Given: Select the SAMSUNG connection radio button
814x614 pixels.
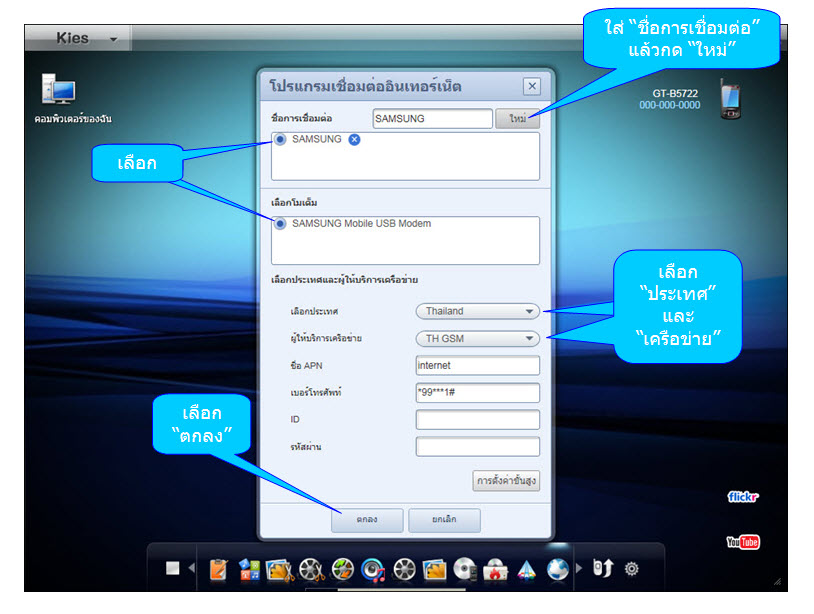Looking at the screenshot, I should (280, 139).
